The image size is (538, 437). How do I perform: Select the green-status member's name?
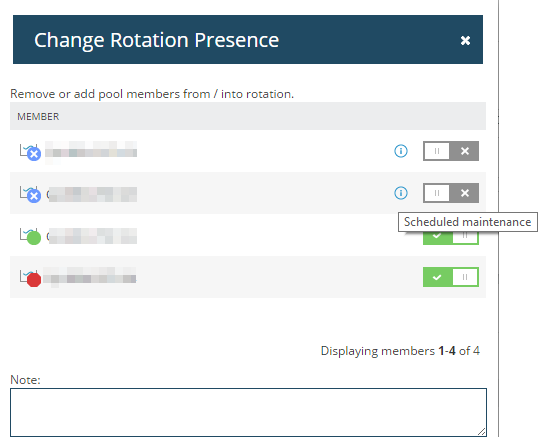(92, 236)
